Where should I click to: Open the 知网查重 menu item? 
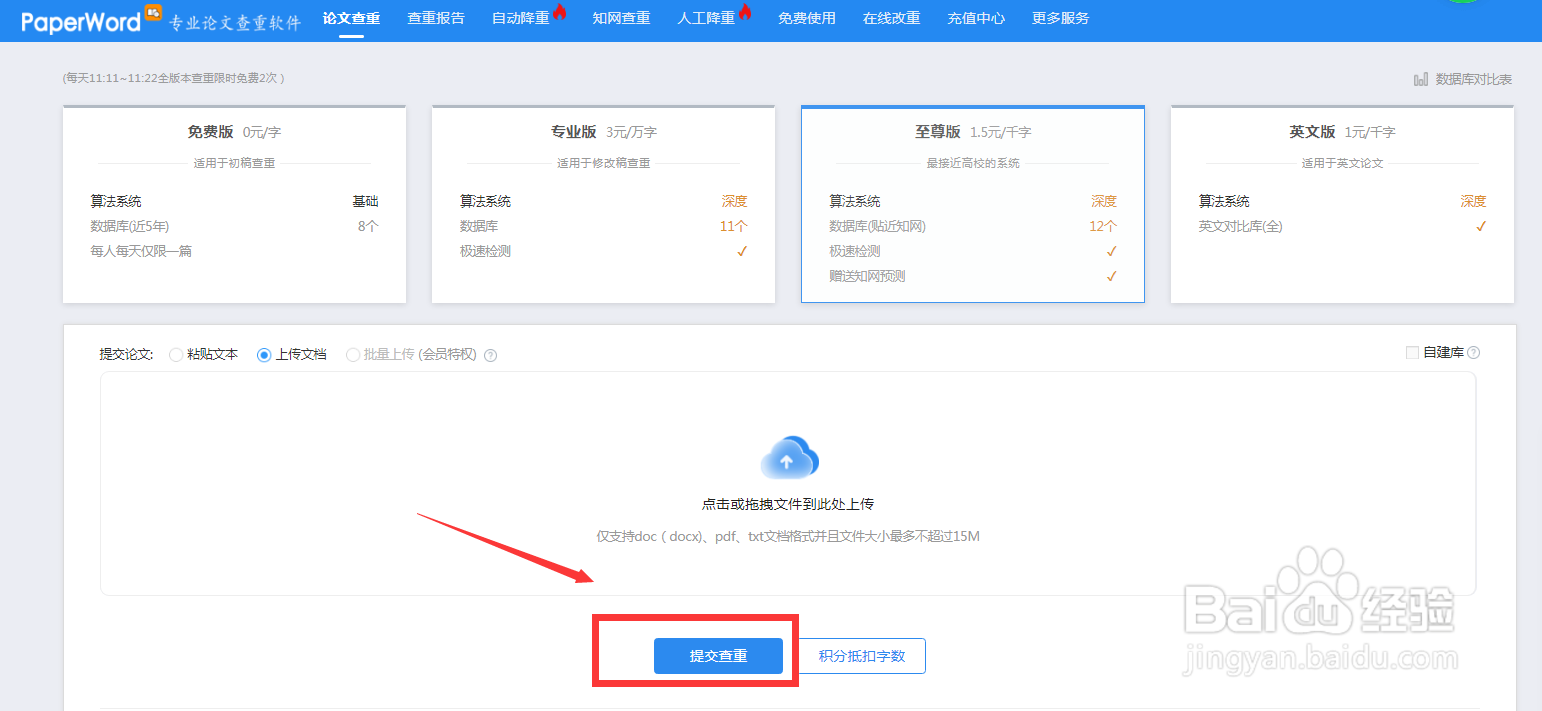click(621, 17)
